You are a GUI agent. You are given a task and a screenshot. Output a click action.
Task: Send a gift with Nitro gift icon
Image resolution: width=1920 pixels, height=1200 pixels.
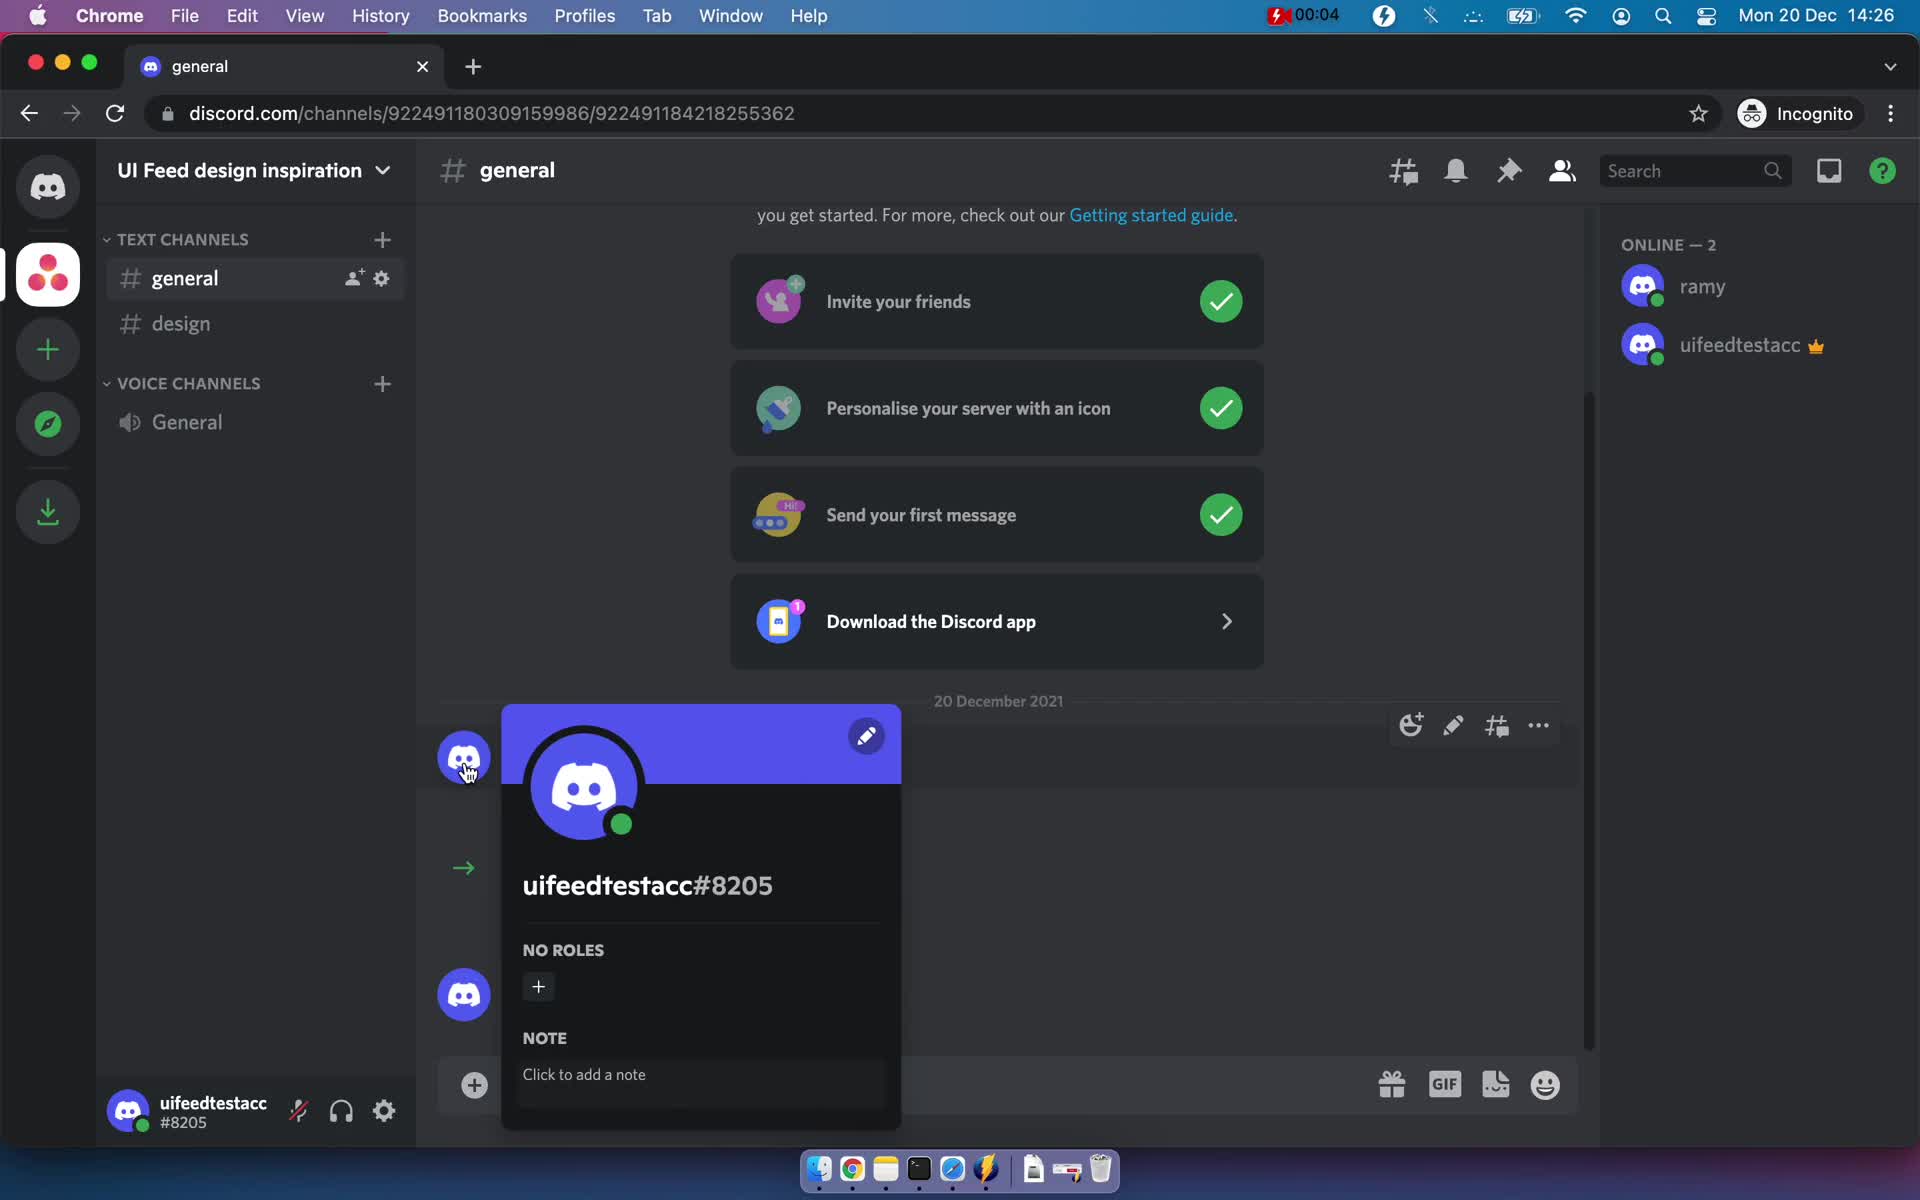tap(1392, 1085)
